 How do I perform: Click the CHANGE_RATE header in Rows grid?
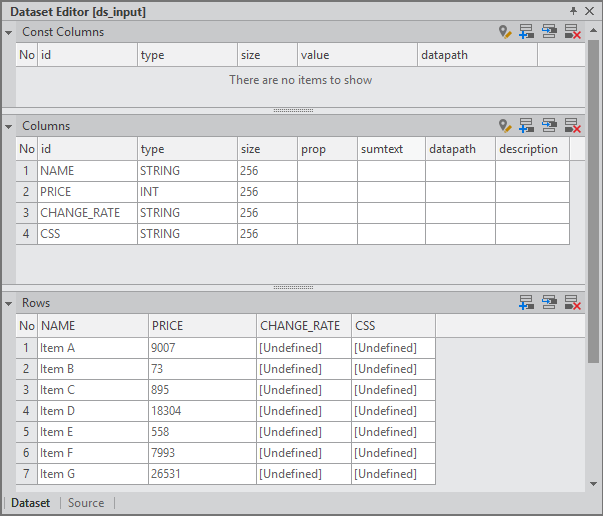303,325
